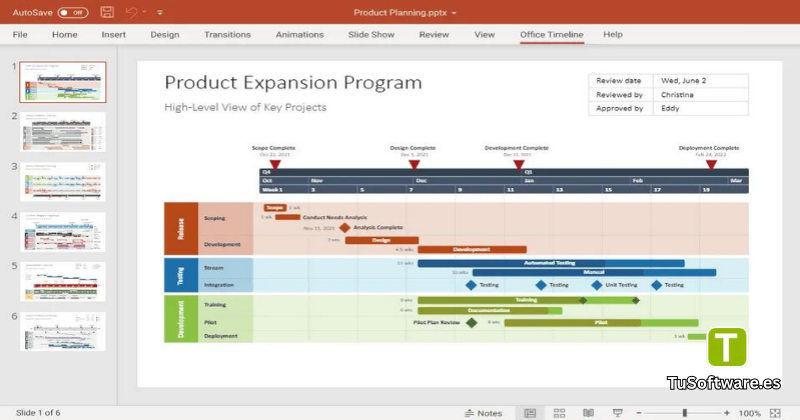
Task: Click the 'Wed, June 2' table cell
Action: point(701,81)
